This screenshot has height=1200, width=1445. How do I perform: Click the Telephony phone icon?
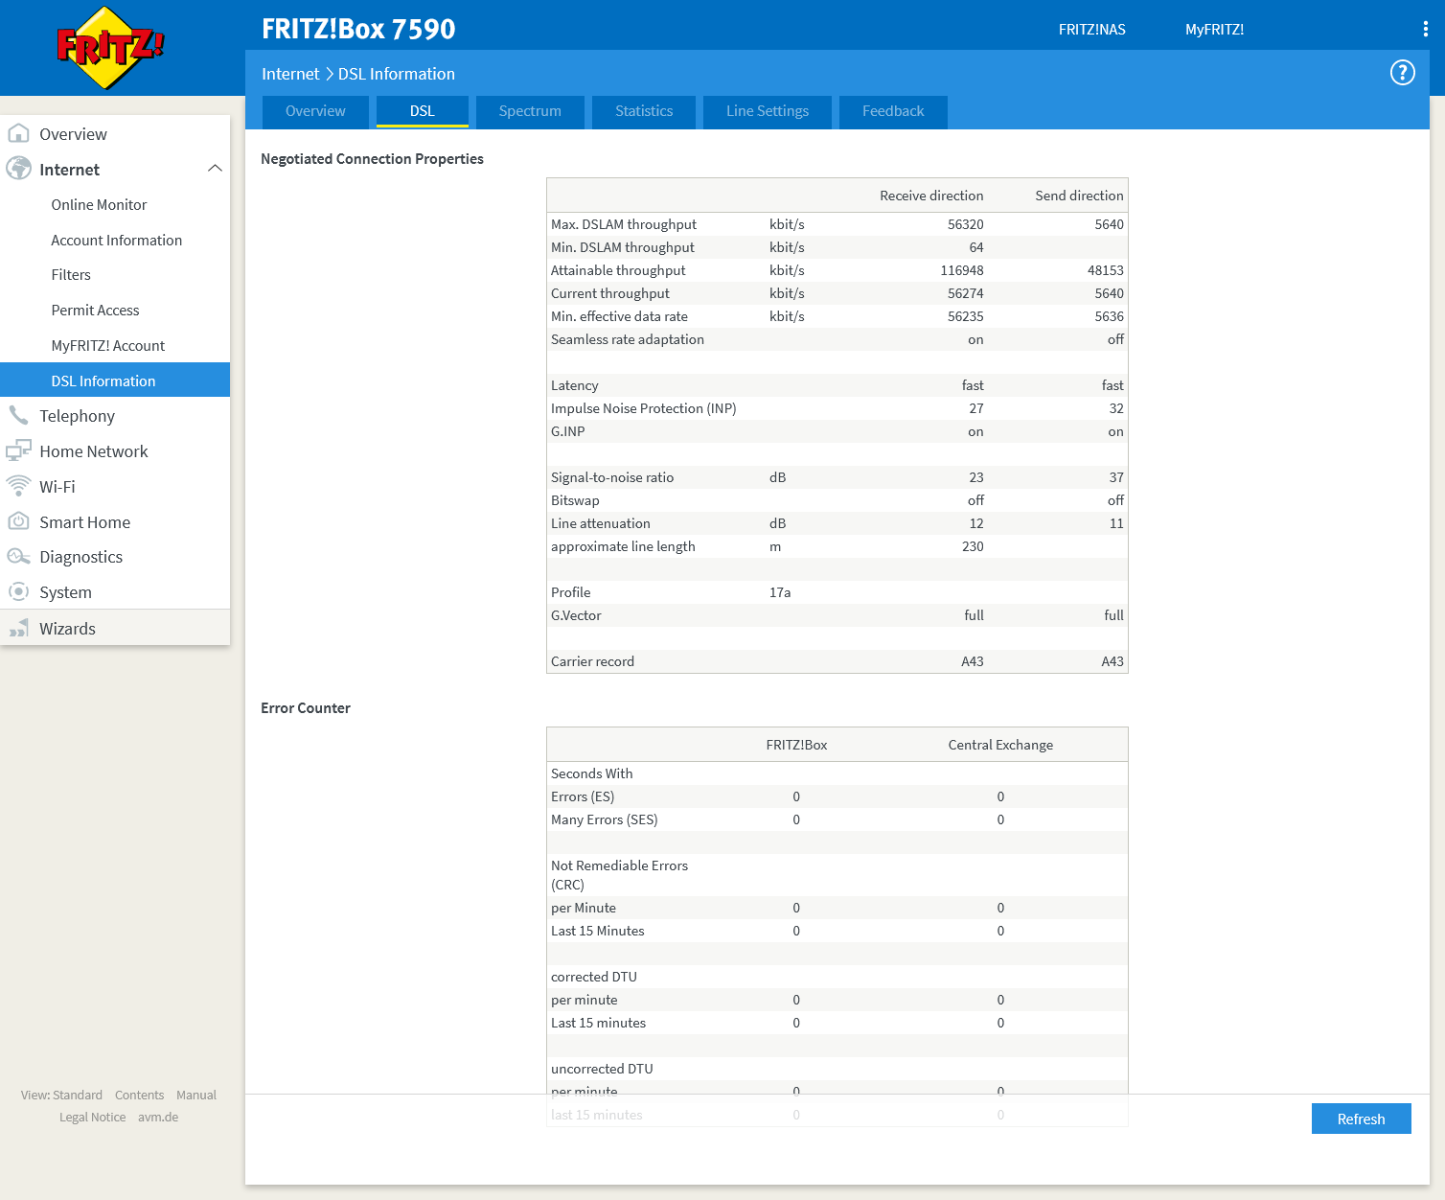(x=18, y=415)
